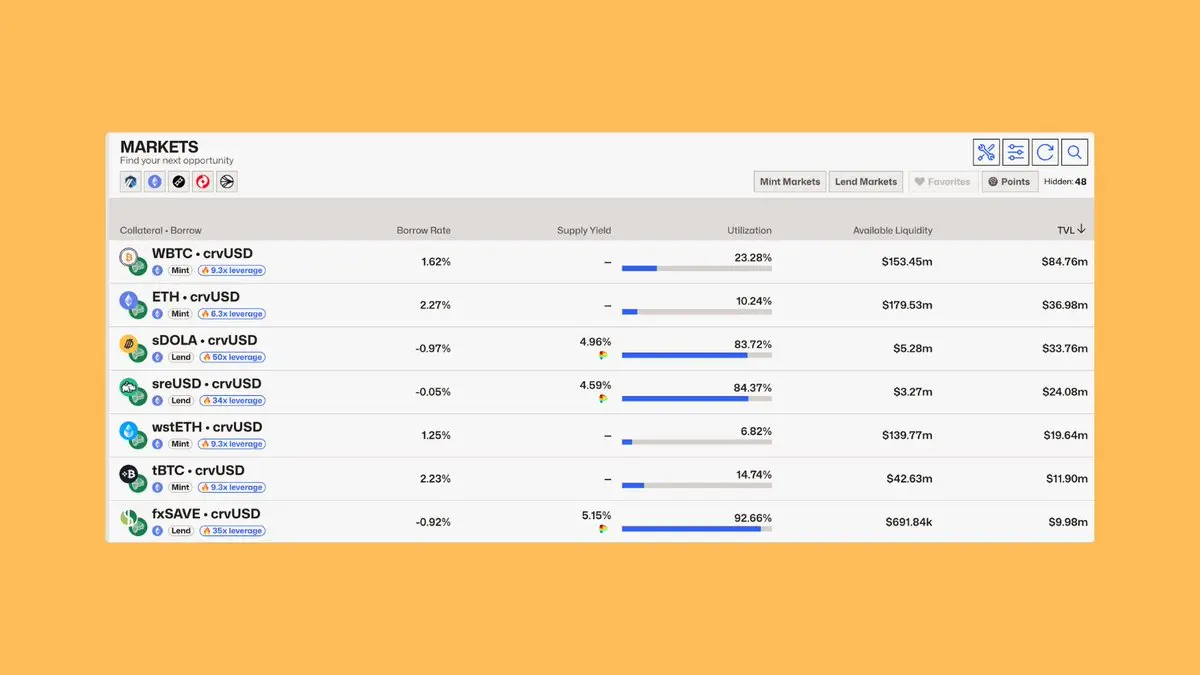The image size is (1200, 675).
Task: Open the fxSAVE • crvUSD market
Action: click(206, 514)
